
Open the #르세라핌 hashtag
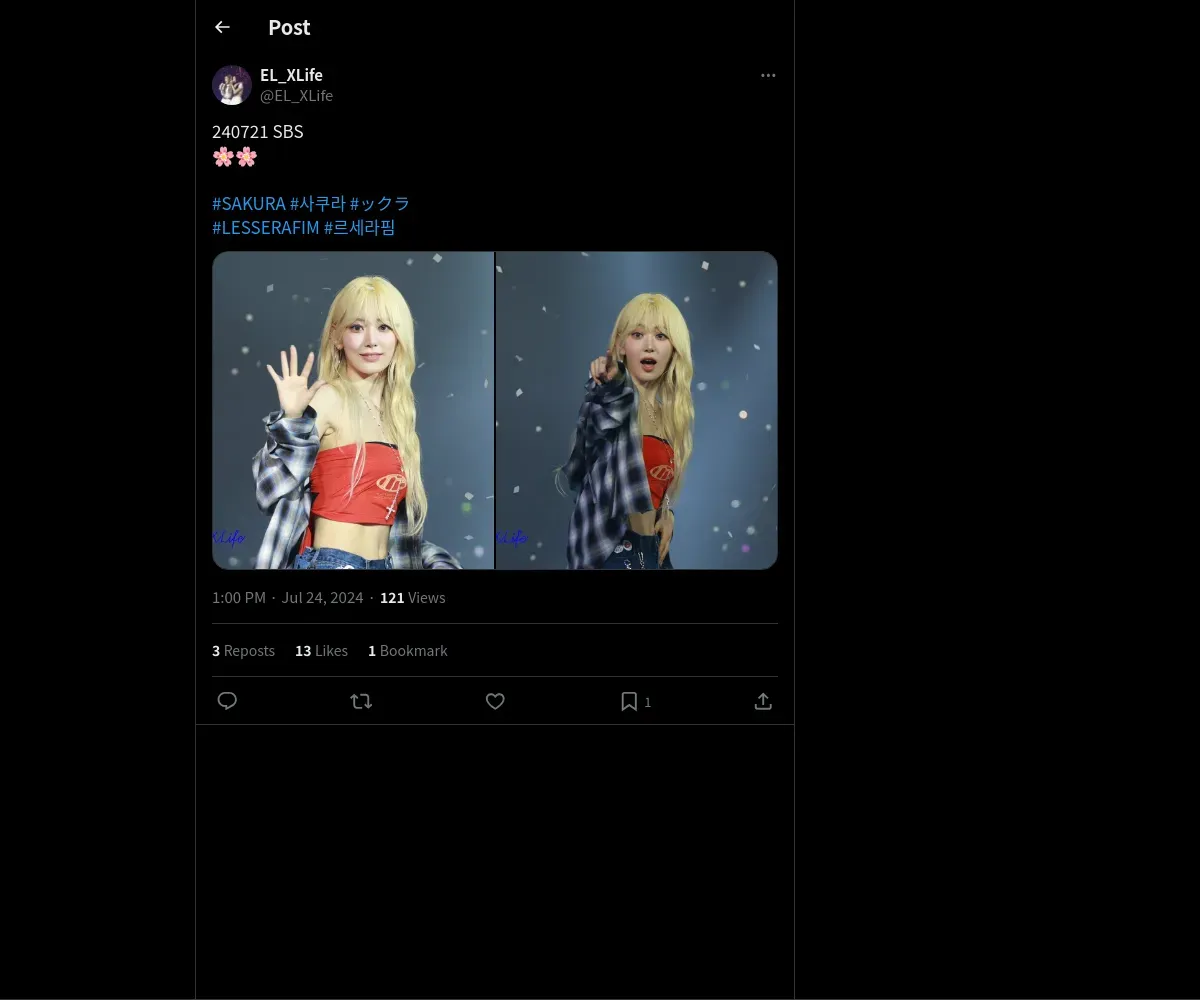(x=360, y=227)
